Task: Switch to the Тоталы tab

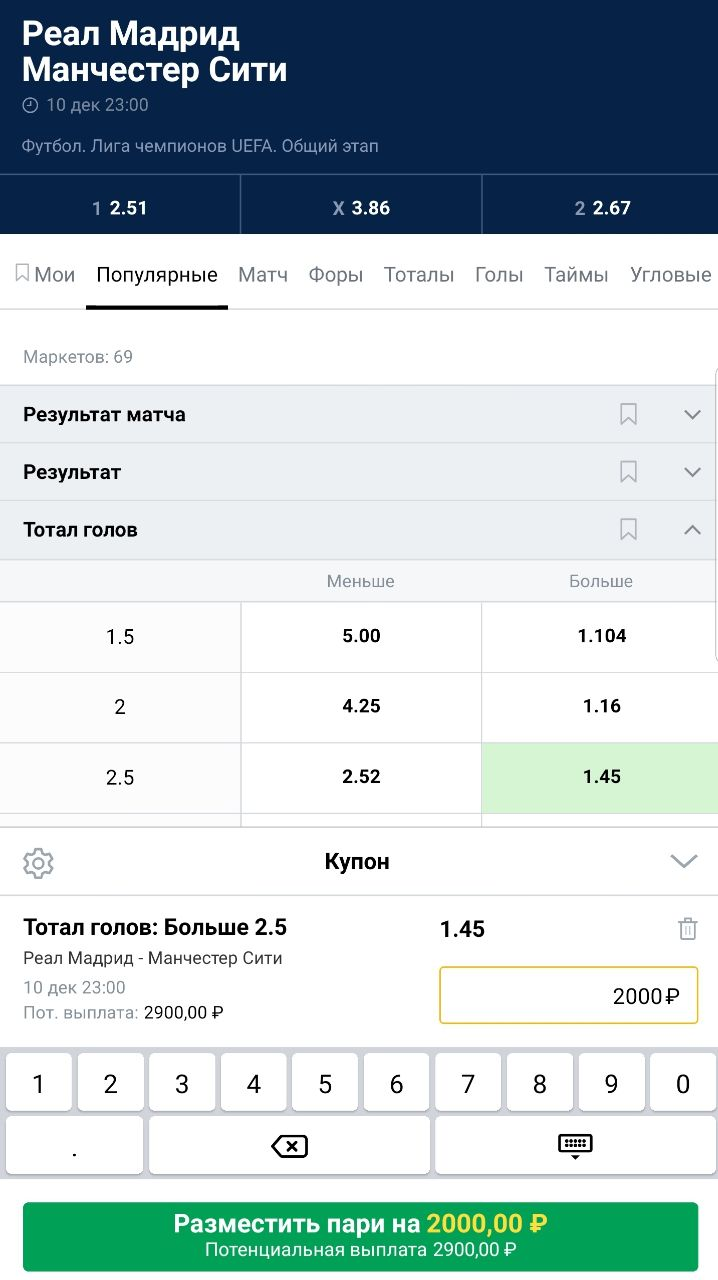Action: click(x=419, y=275)
